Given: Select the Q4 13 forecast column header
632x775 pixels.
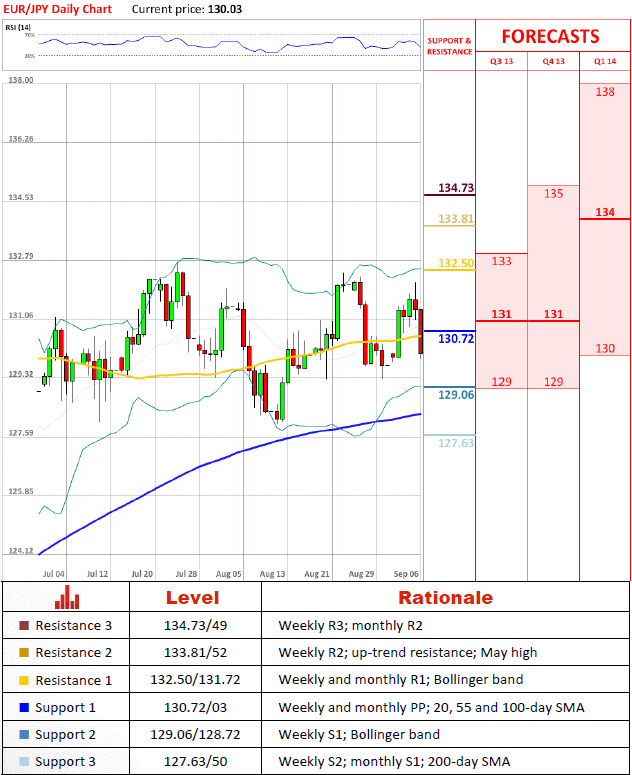Looking at the screenshot, I should [553, 61].
